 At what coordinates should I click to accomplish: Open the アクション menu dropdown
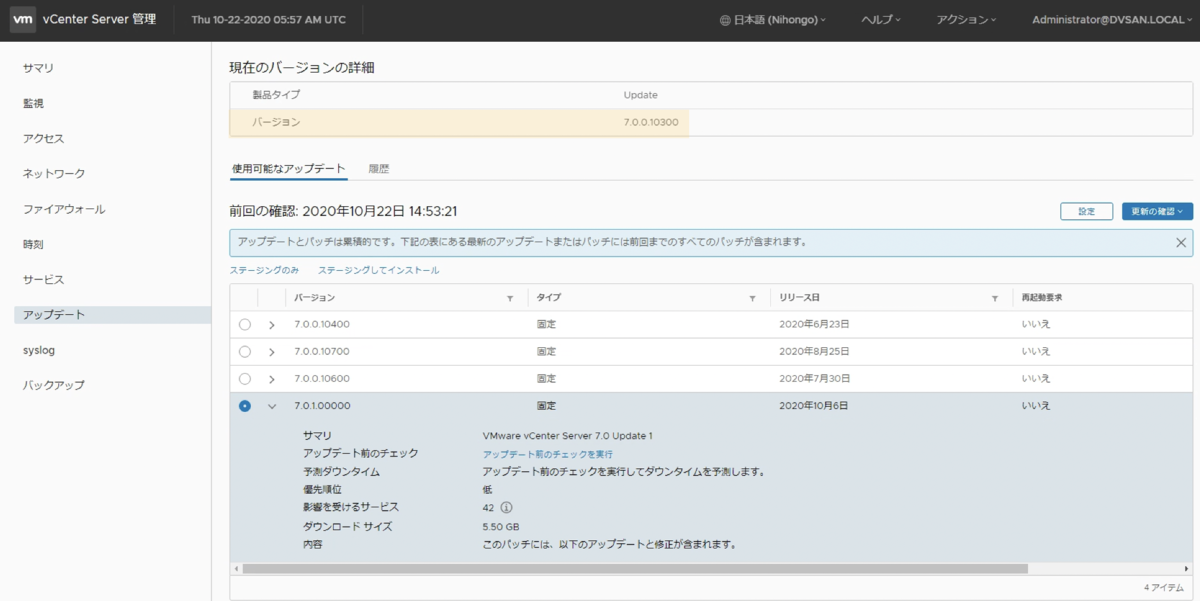point(966,20)
